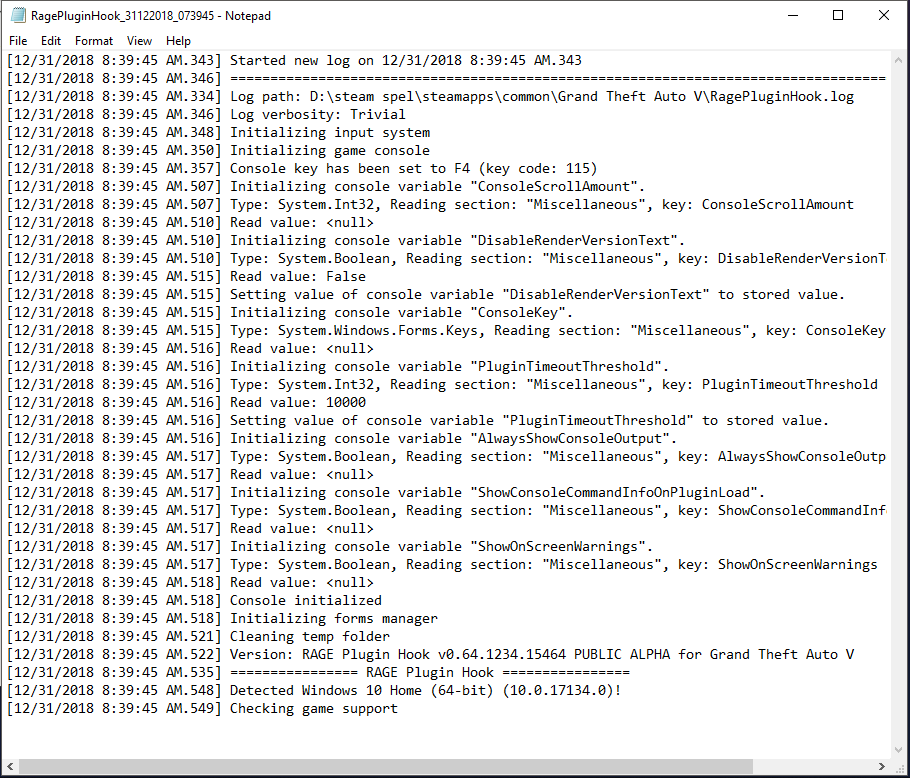Click the 'Log verbosity: Trivial' line

[x=206, y=114]
